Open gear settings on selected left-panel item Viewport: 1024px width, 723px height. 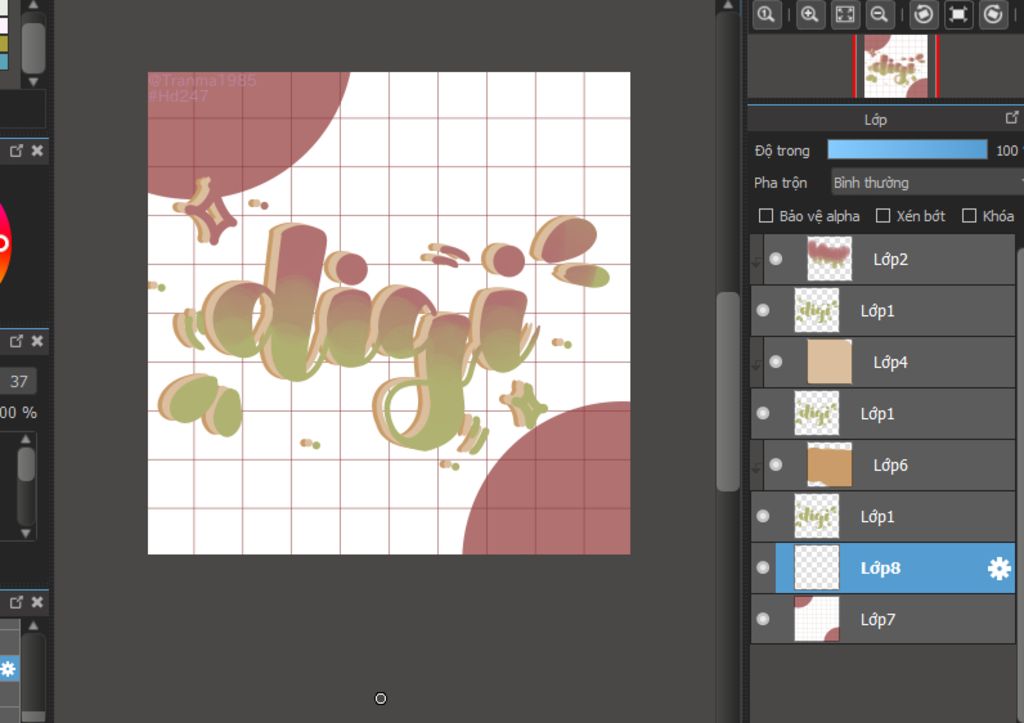click(8, 669)
